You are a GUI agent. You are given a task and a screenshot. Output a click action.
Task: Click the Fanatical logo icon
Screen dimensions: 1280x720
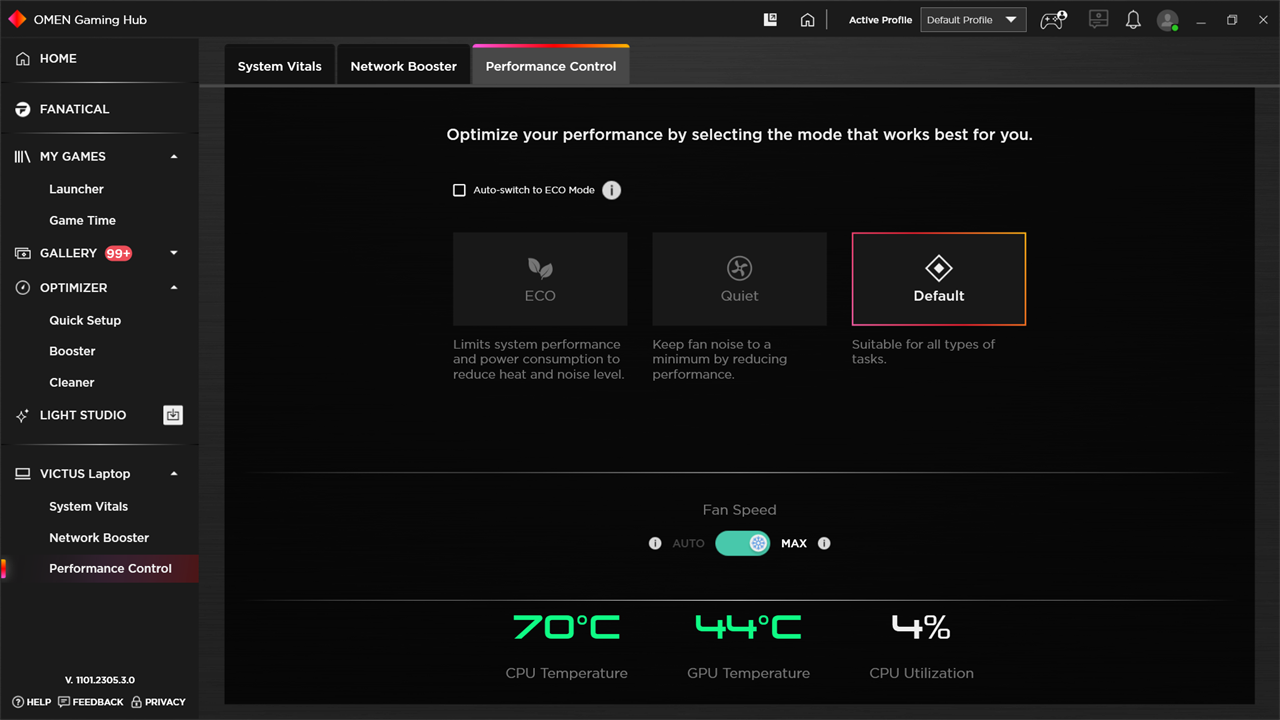(23, 109)
